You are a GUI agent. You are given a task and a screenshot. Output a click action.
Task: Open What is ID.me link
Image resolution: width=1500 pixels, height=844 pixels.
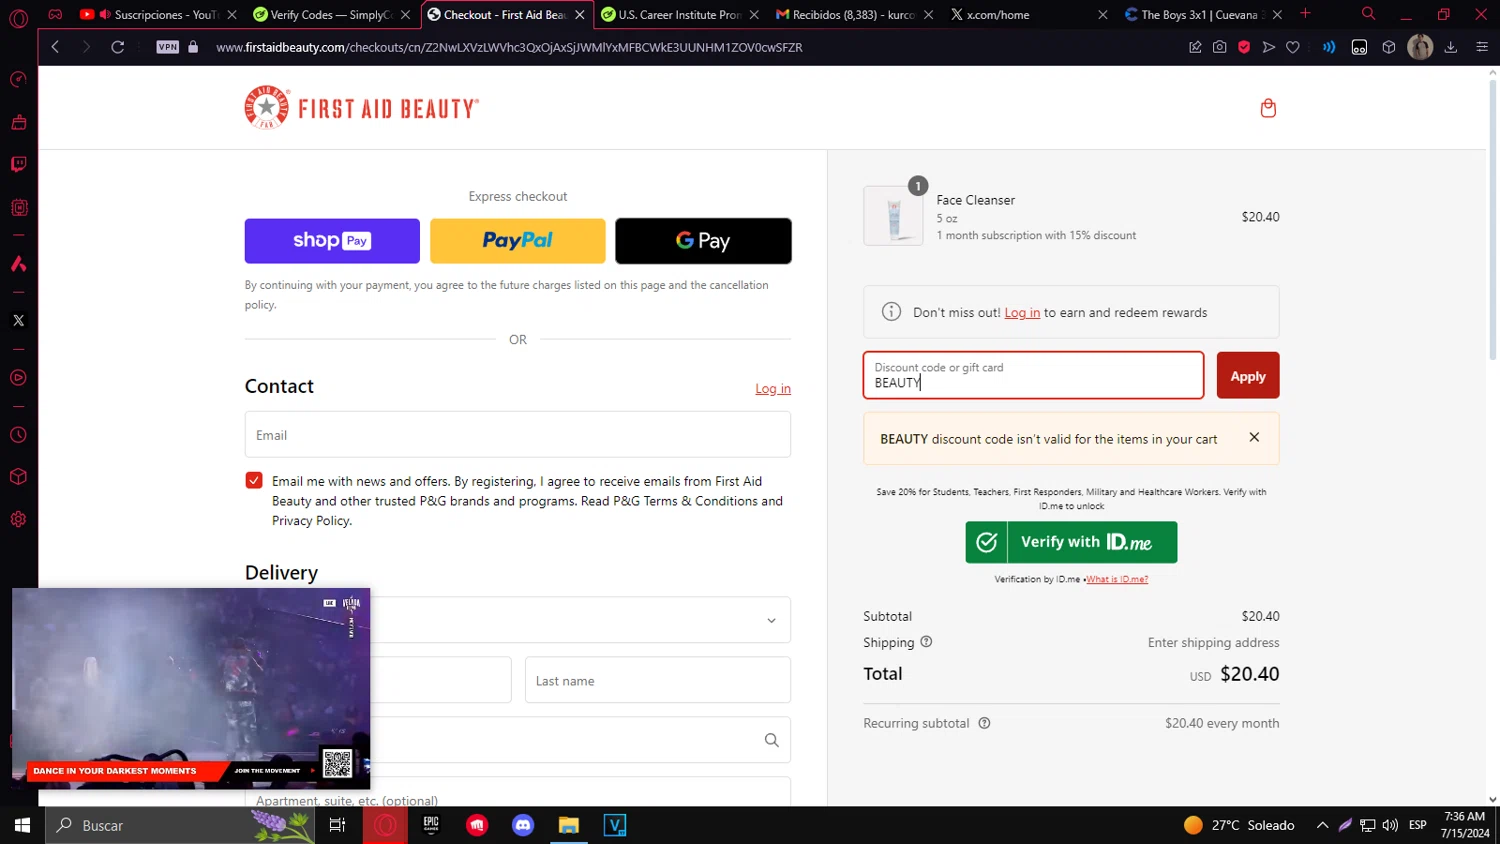[x=1117, y=579]
